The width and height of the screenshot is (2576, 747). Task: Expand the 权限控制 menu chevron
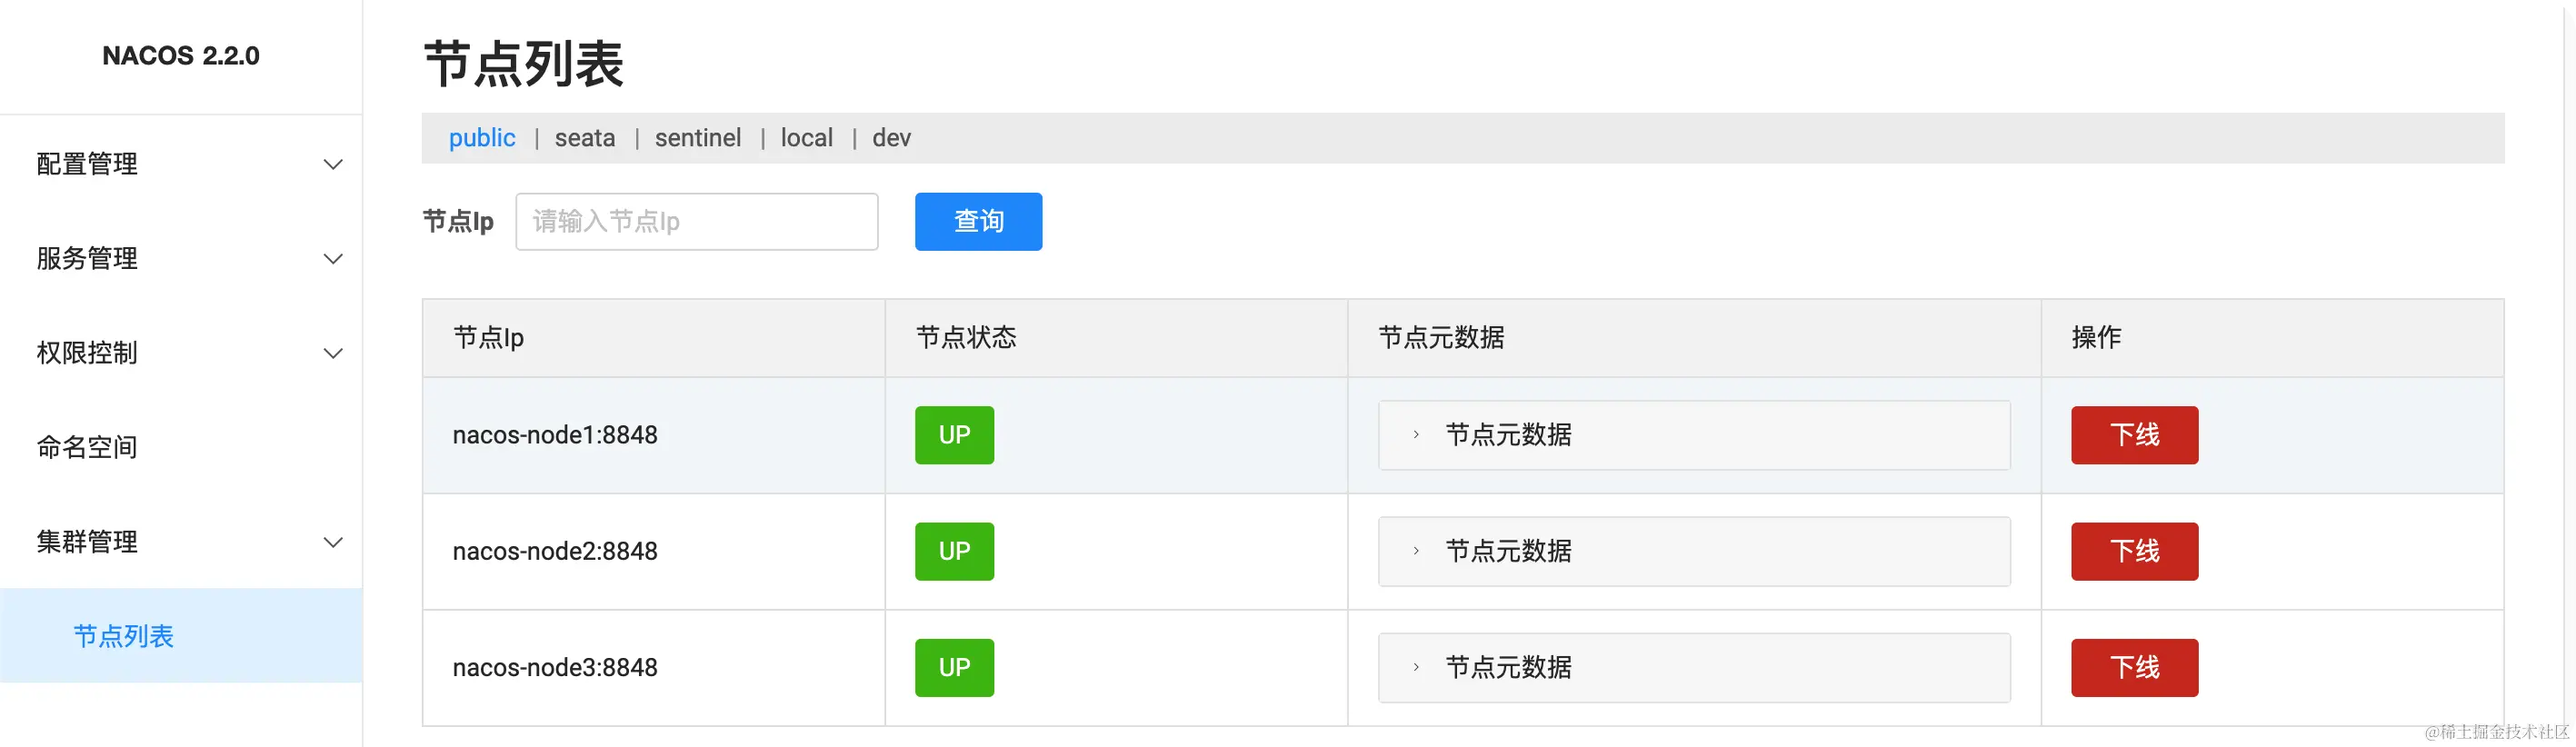click(x=333, y=353)
